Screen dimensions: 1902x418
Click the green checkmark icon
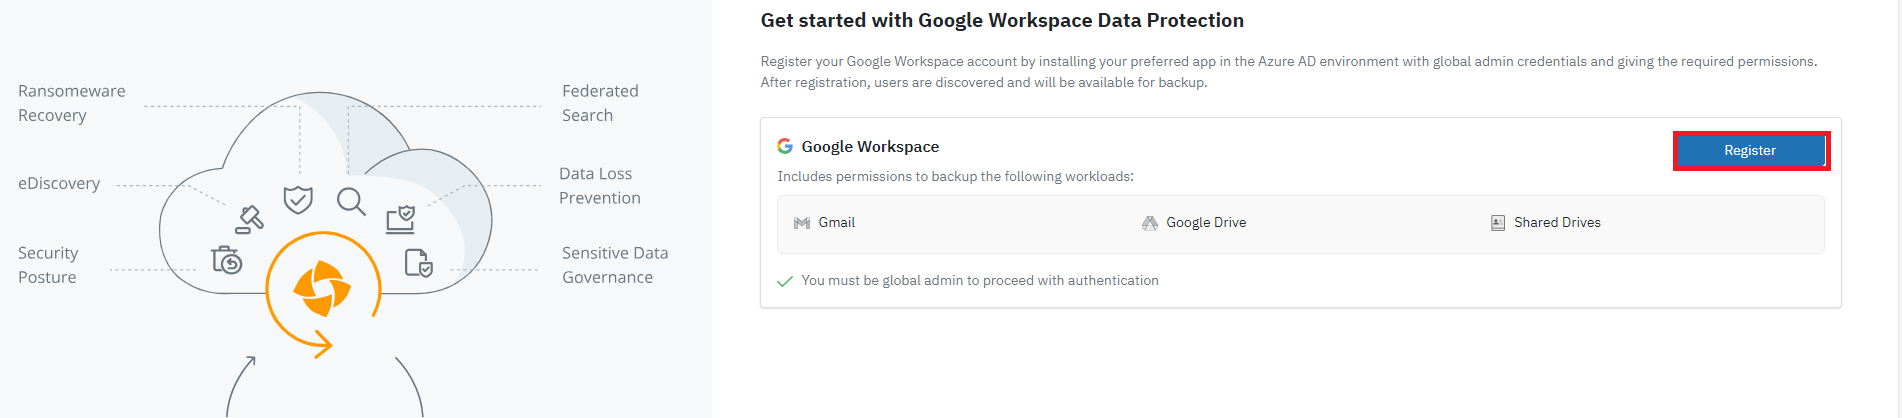pyautogui.click(x=785, y=281)
